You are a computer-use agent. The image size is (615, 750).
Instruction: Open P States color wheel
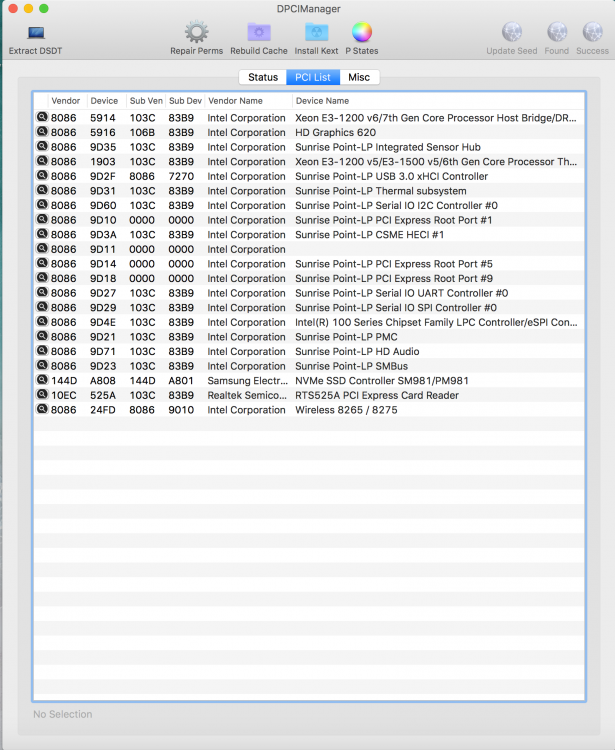tap(362, 32)
